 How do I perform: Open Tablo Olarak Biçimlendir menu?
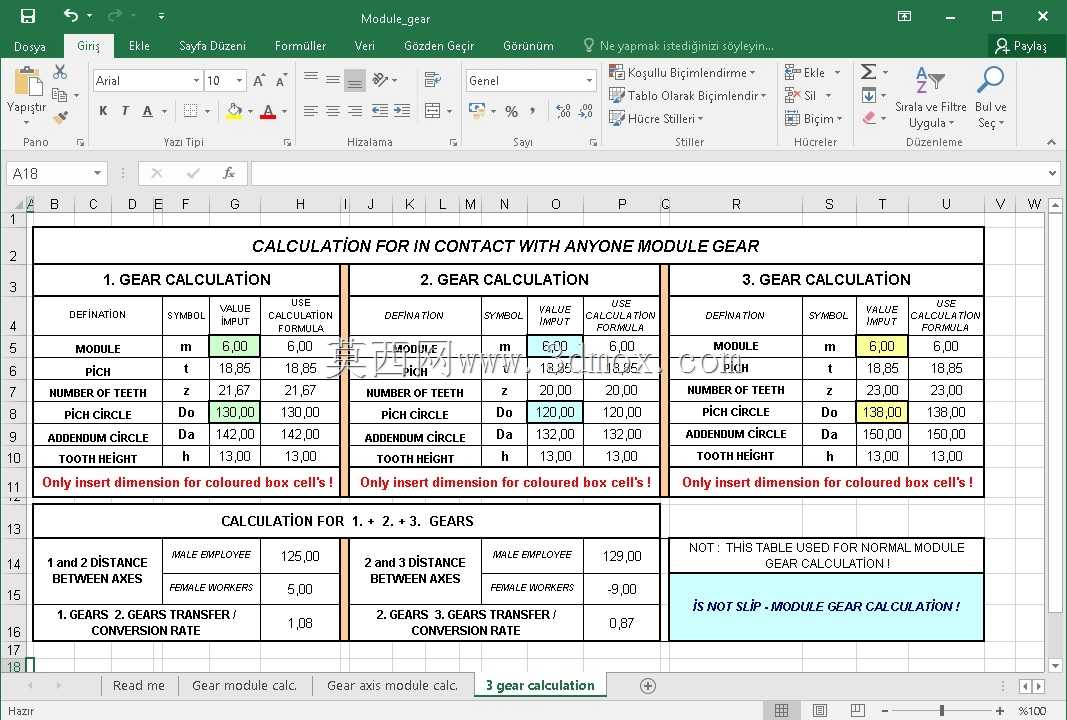click(x=687, y=95)
